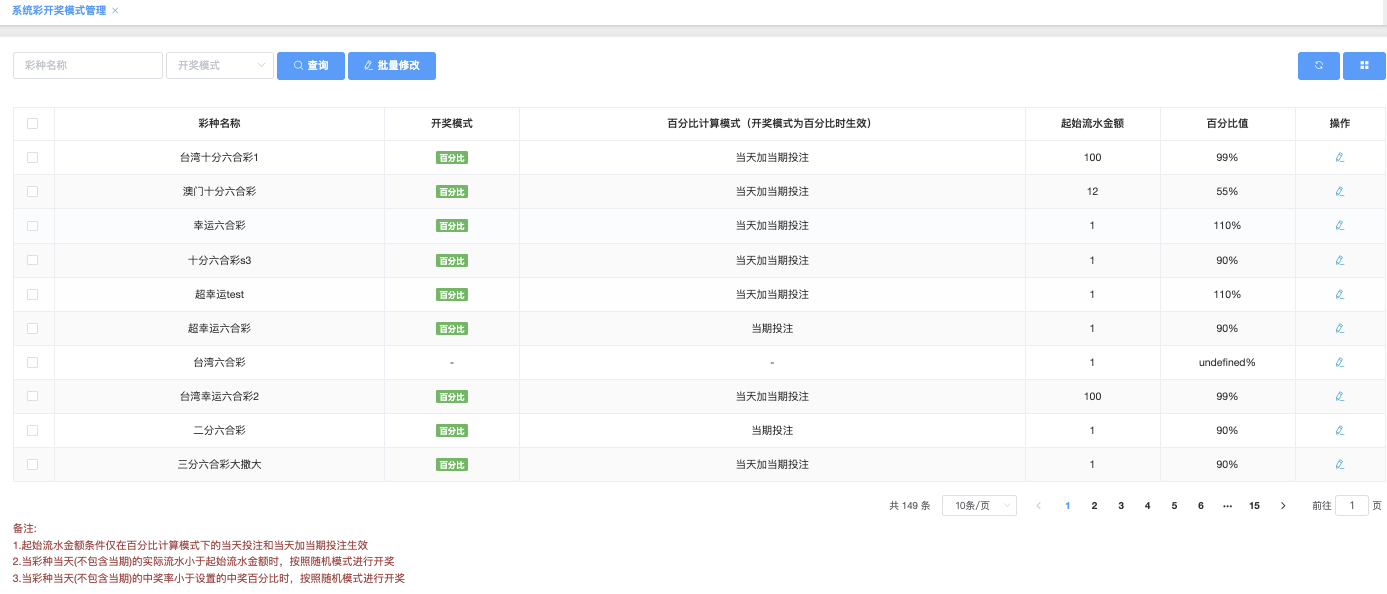The image size is (1387, 594).
Task: Click the 前往 page number input box
Action: pyautogui.click(x=1352, y=506)
